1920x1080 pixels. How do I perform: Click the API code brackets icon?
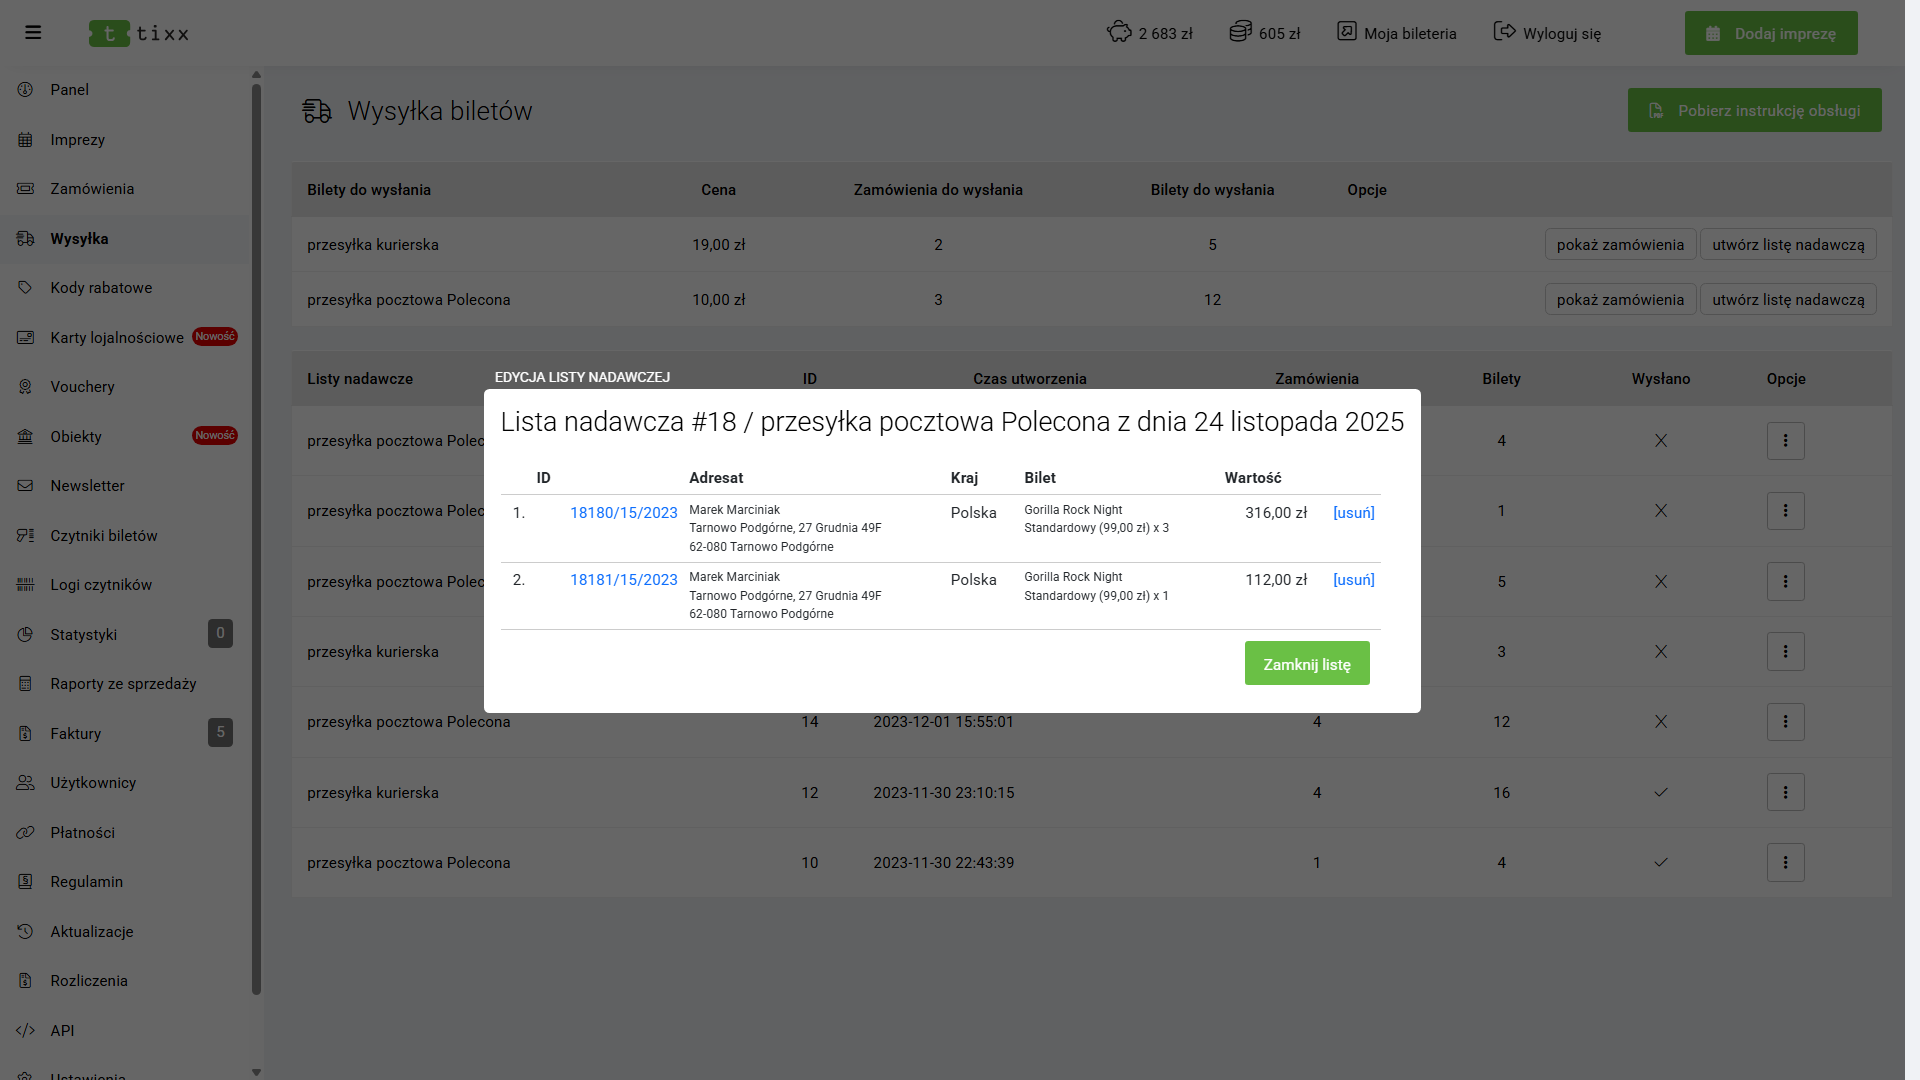(x=26, y=1030)
